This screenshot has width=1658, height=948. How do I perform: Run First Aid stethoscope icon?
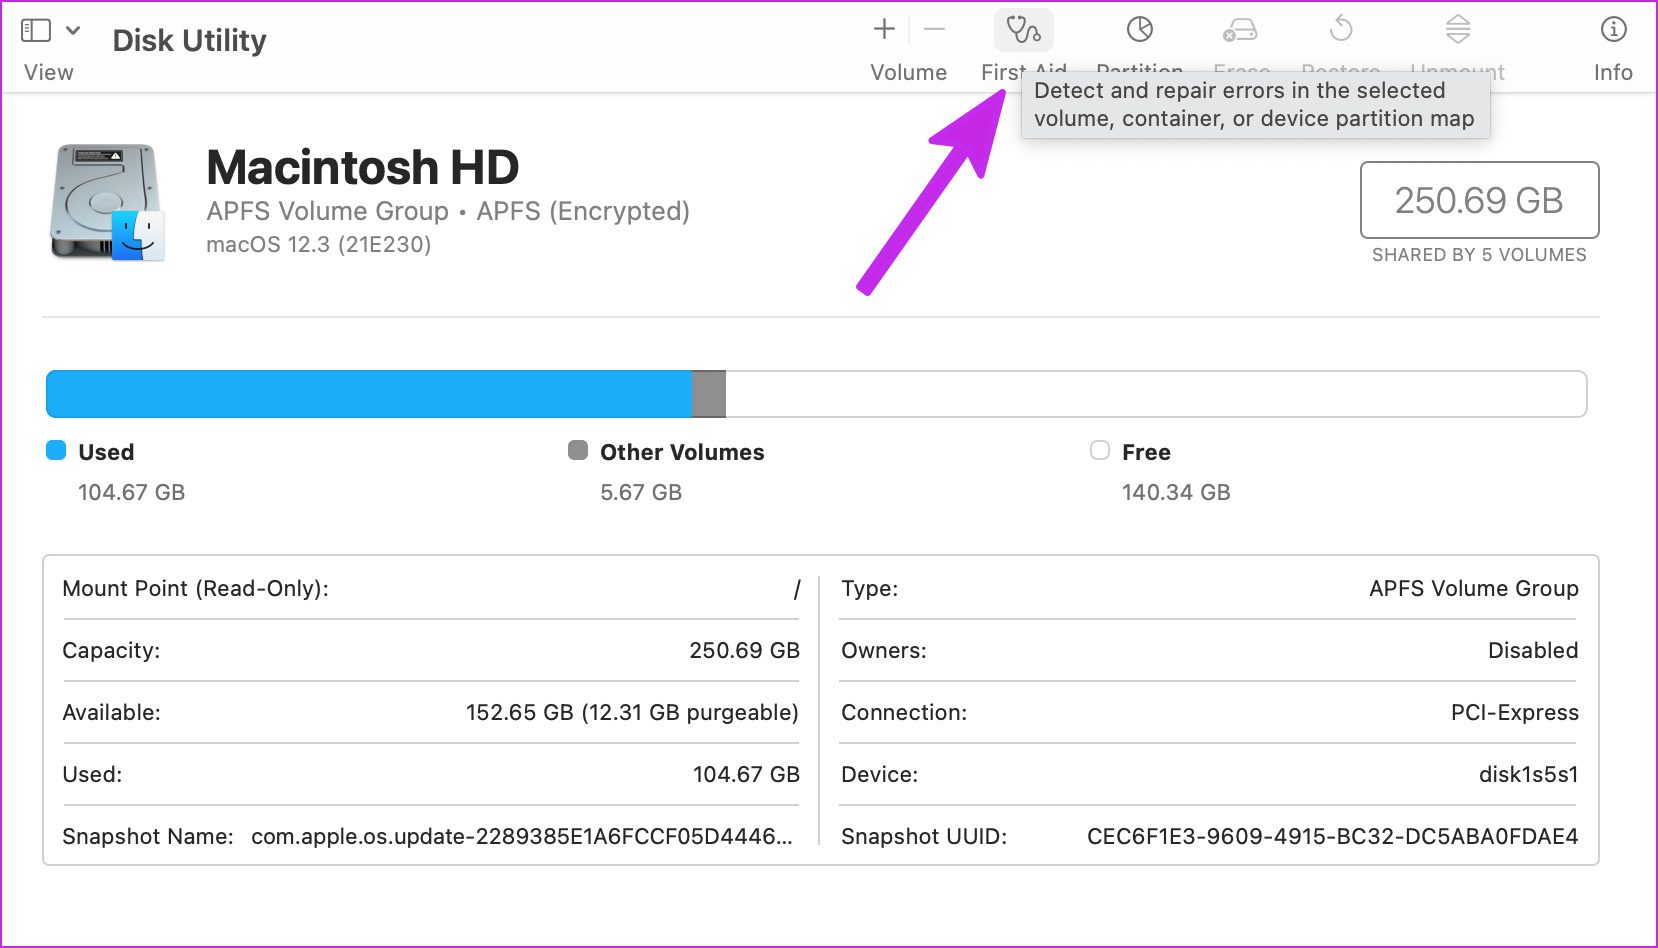(x=1023, y=30)
